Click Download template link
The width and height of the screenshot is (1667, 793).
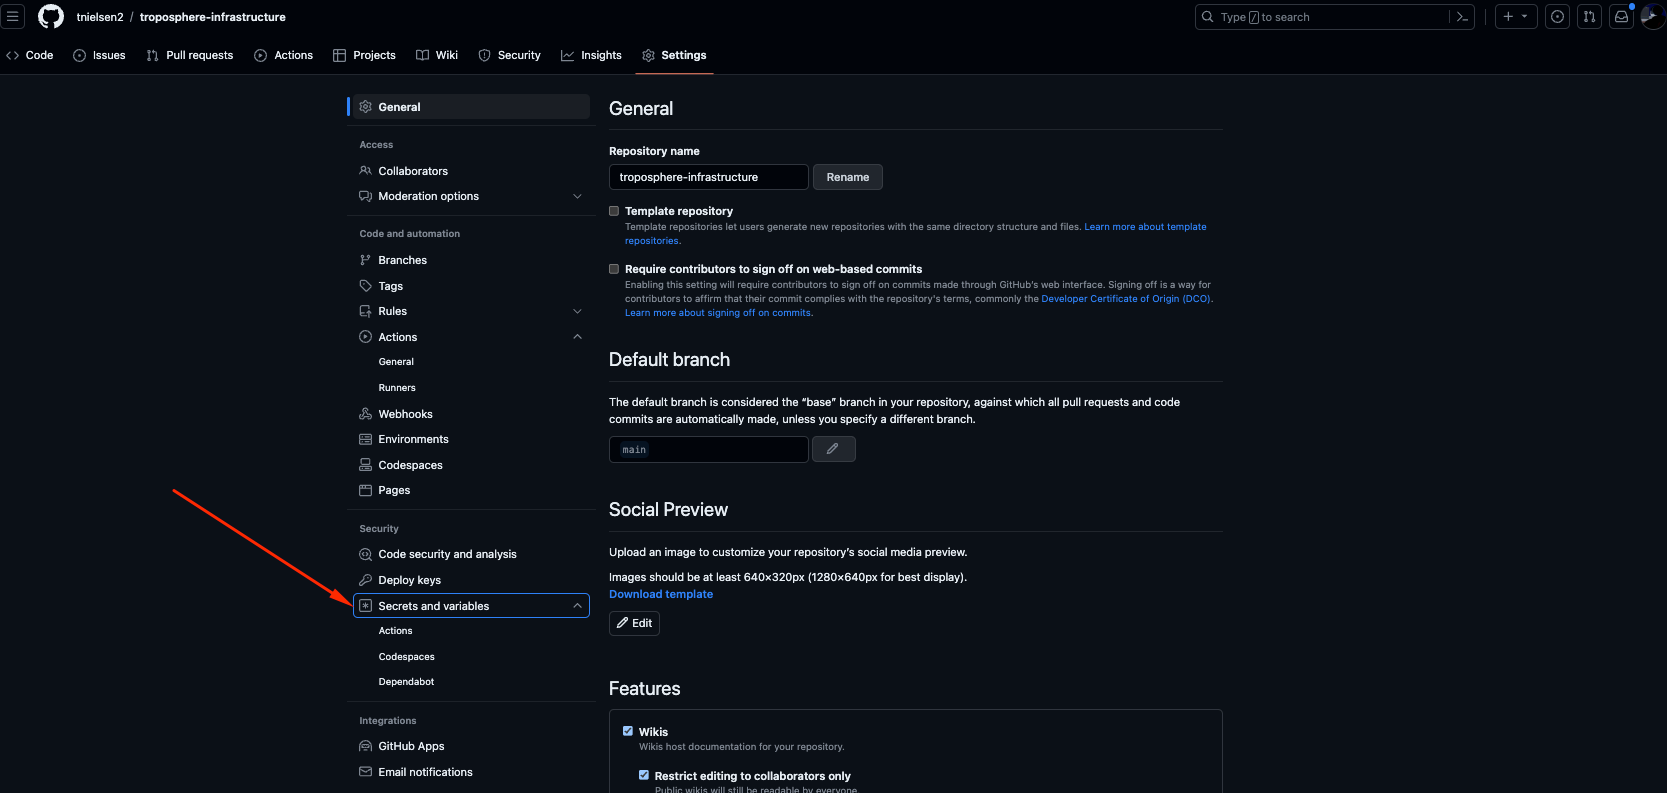coord(661,594)
